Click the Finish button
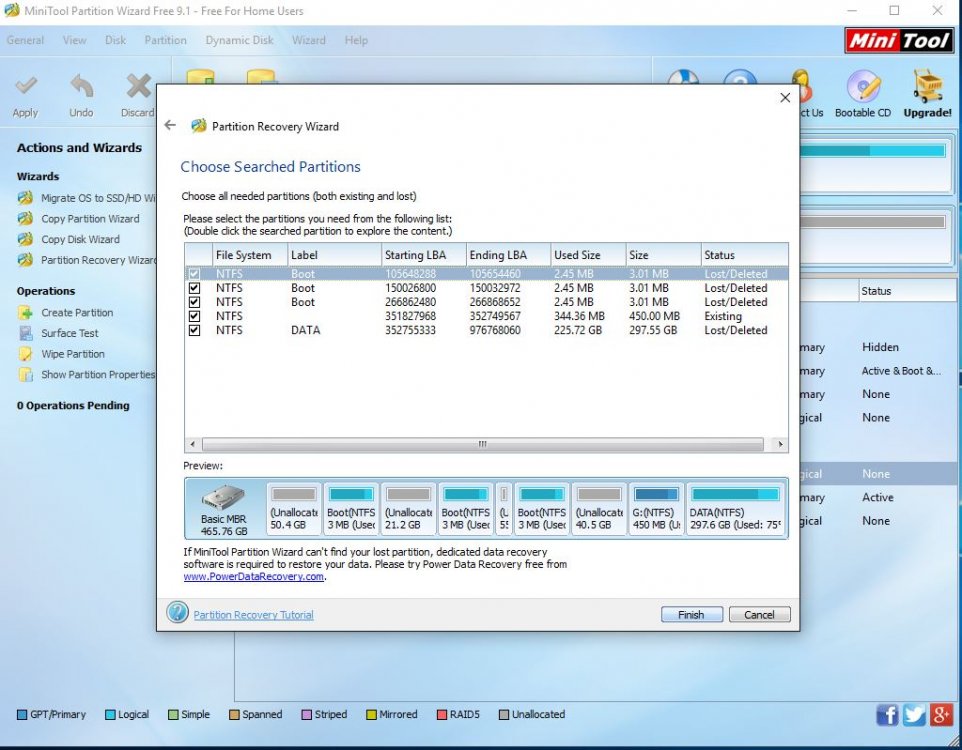Viewport: 962px width, 750px height. pyautogui.click(x=691, y=615)
